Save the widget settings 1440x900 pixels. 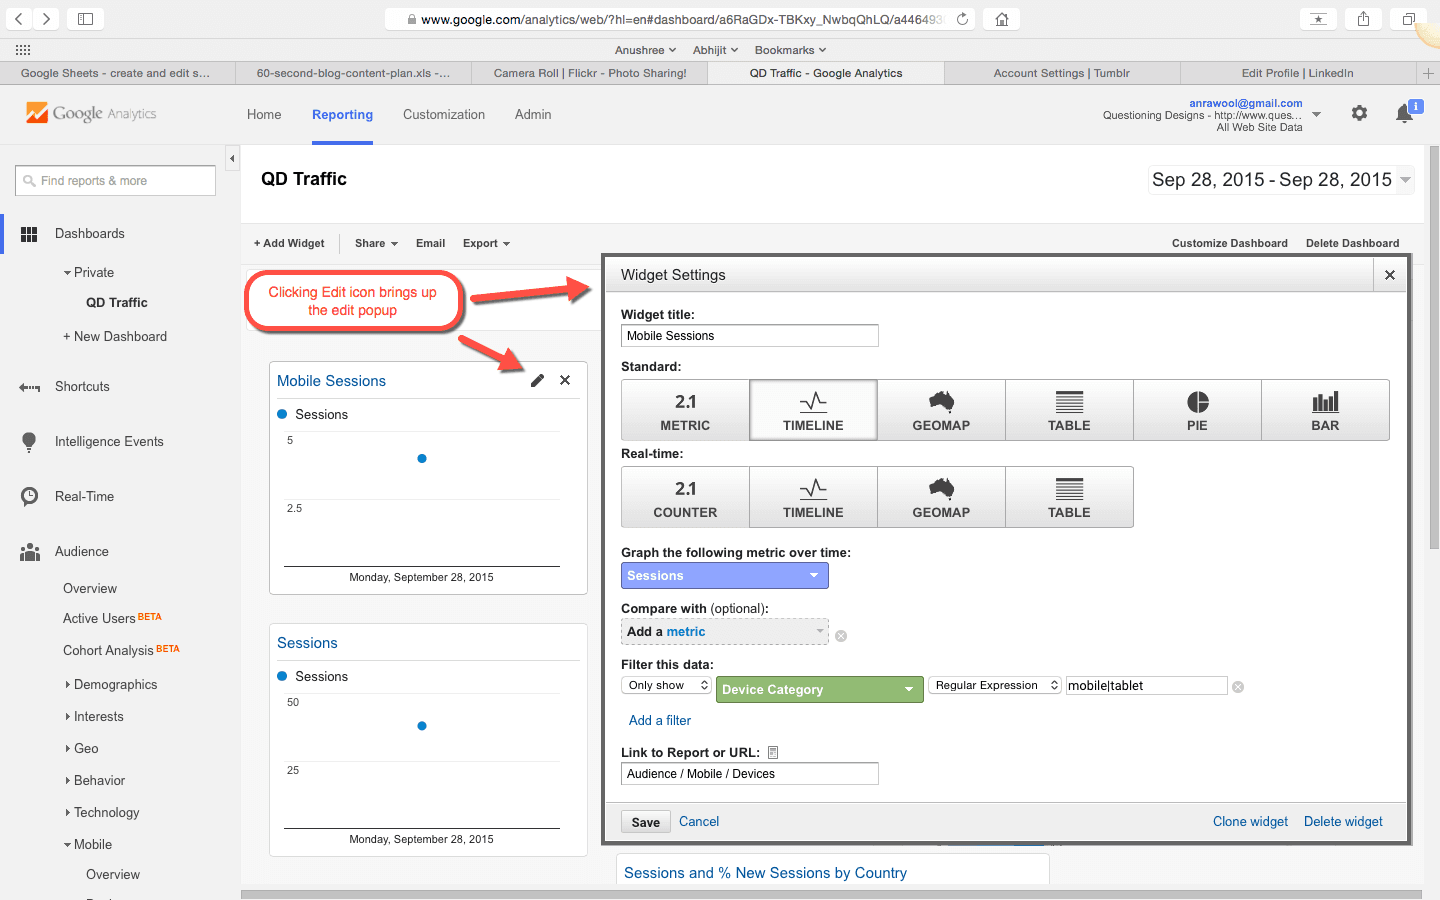pos(646,822)
